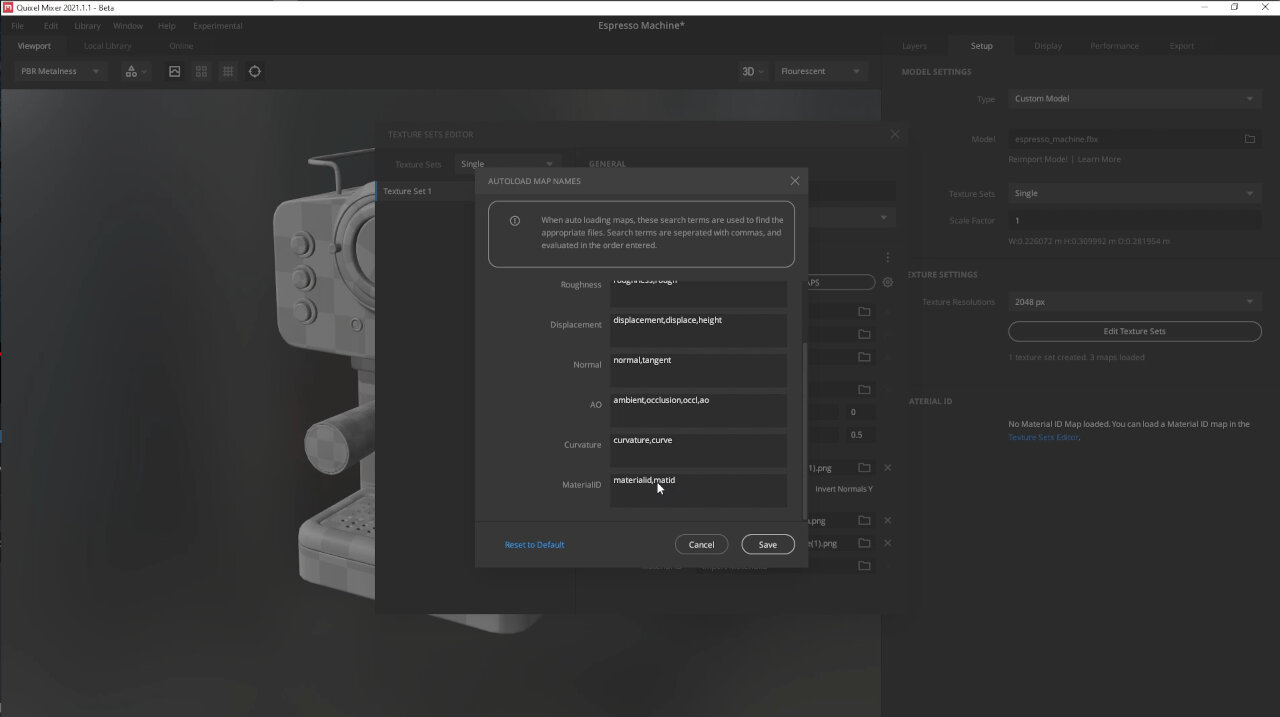Click the crosshair recenter icon in toolbar
This screenshot has height=717, width=1280.
pyautogui.click(x=255, y=71)
